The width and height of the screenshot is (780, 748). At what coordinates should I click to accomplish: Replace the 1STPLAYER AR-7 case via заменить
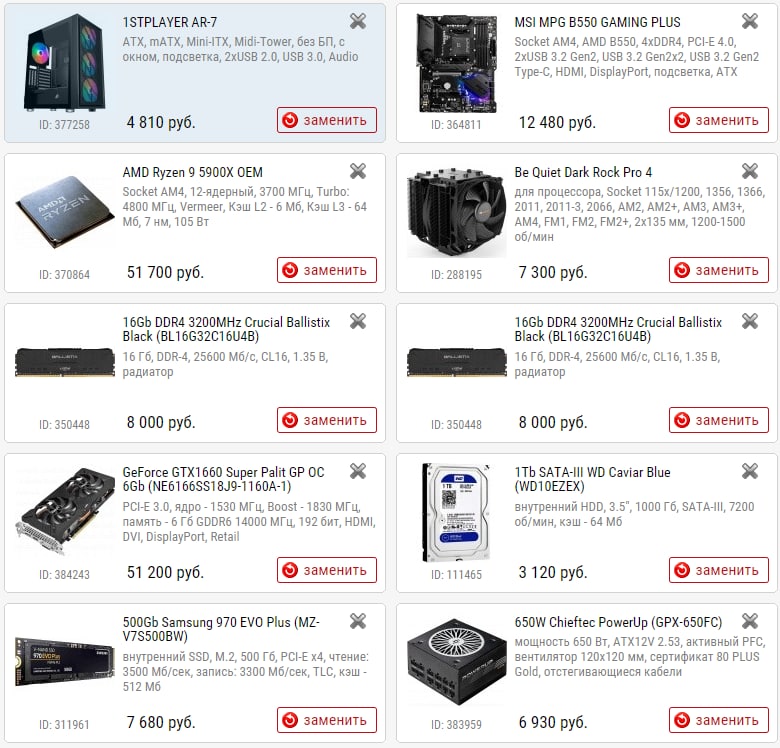coord(327,120)
